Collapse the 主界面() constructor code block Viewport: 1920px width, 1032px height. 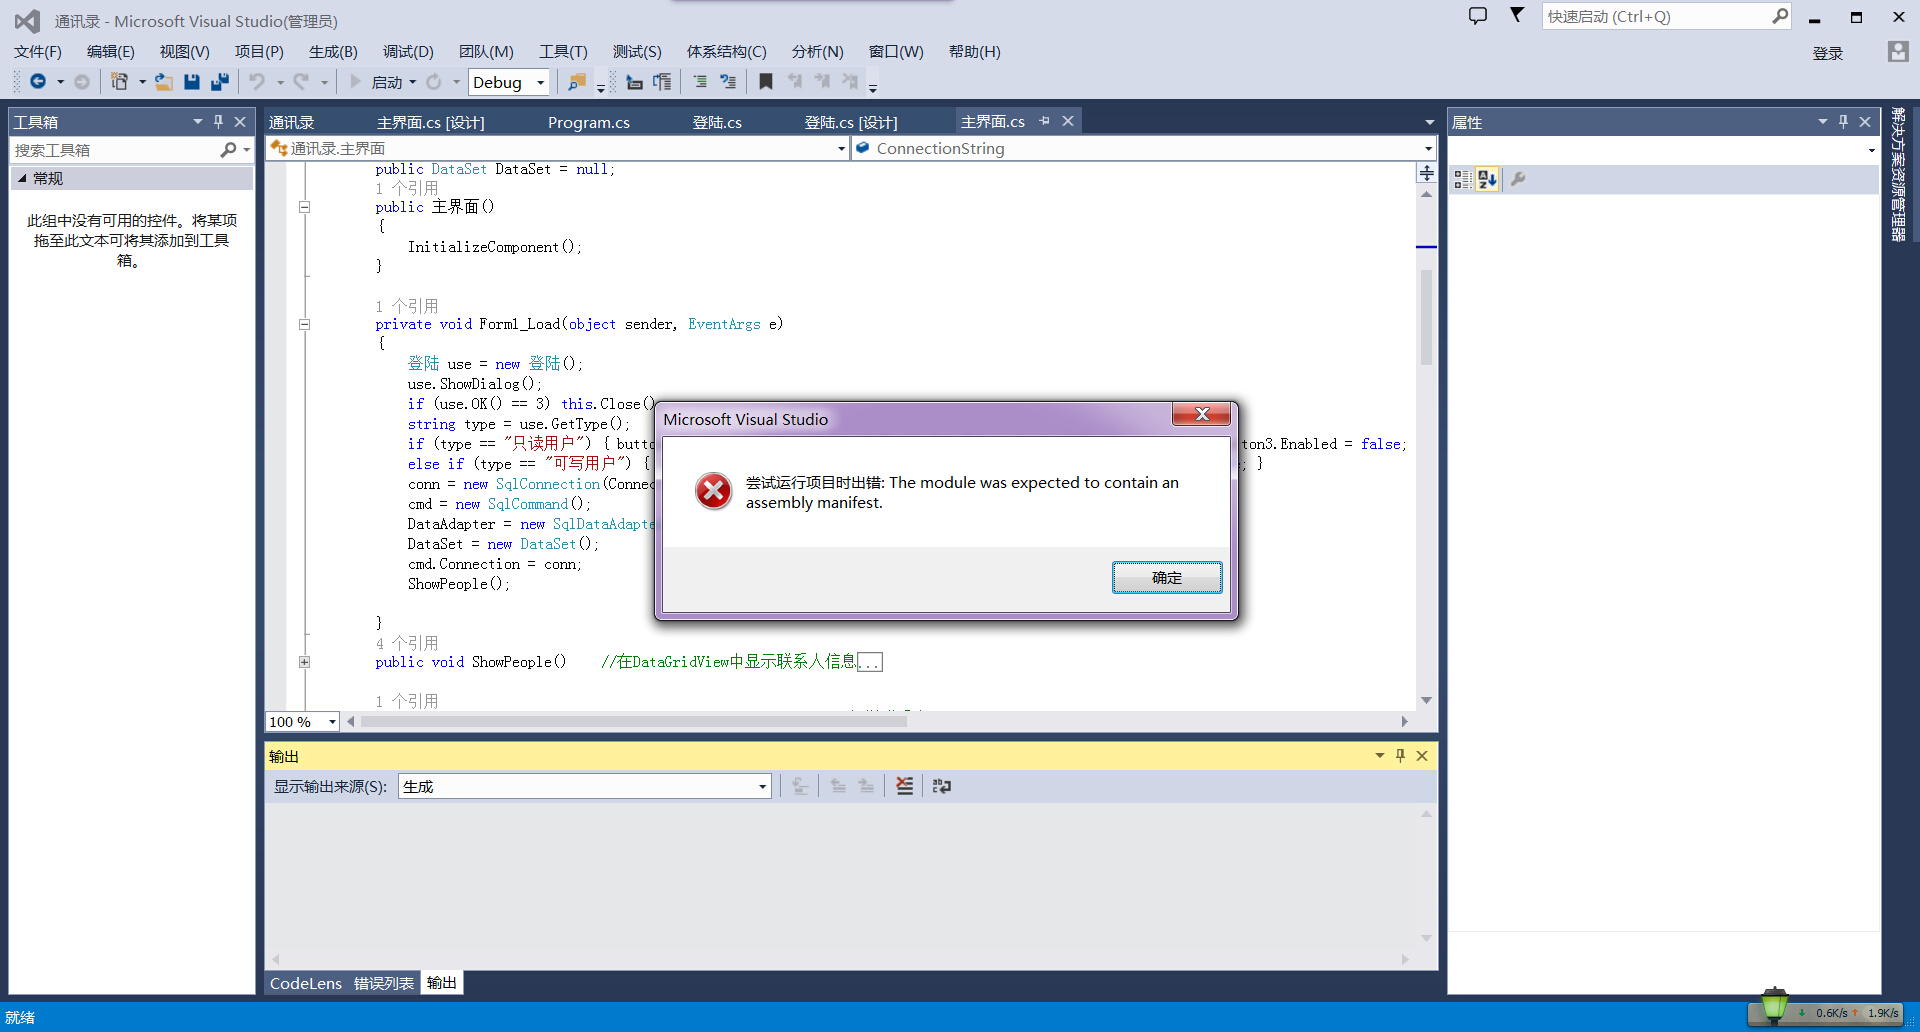pyautogui.click(x=304, y=207)
